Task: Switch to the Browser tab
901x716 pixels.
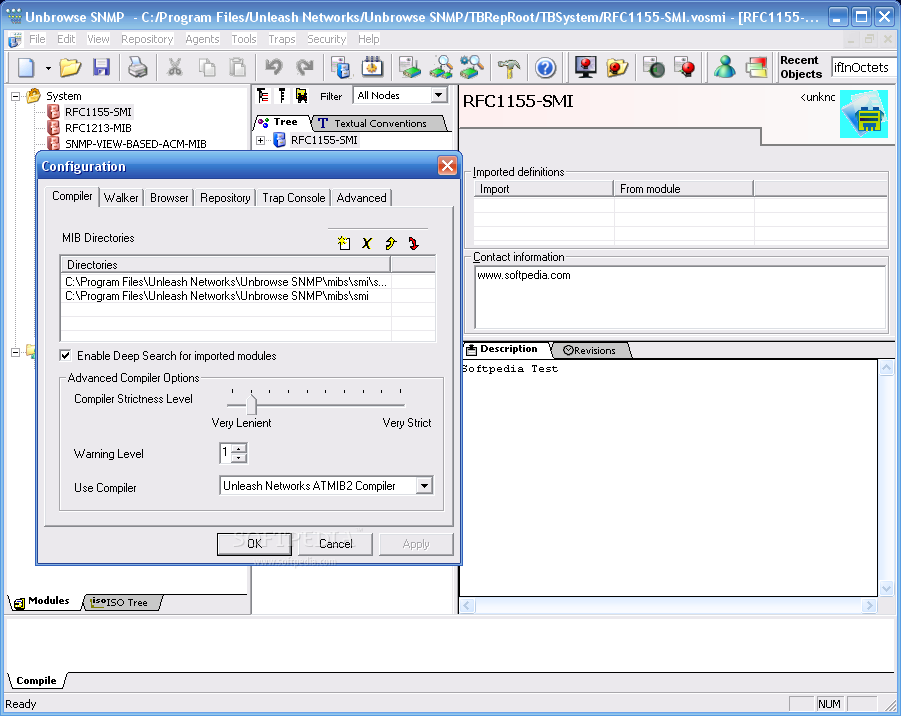Action: point(169,198)
